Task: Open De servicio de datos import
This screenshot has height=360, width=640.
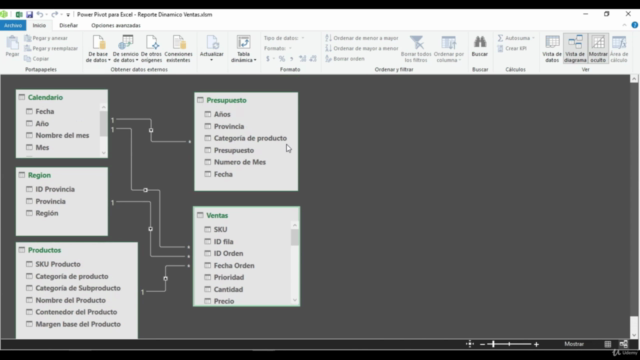Action: [x=125, y=49]
